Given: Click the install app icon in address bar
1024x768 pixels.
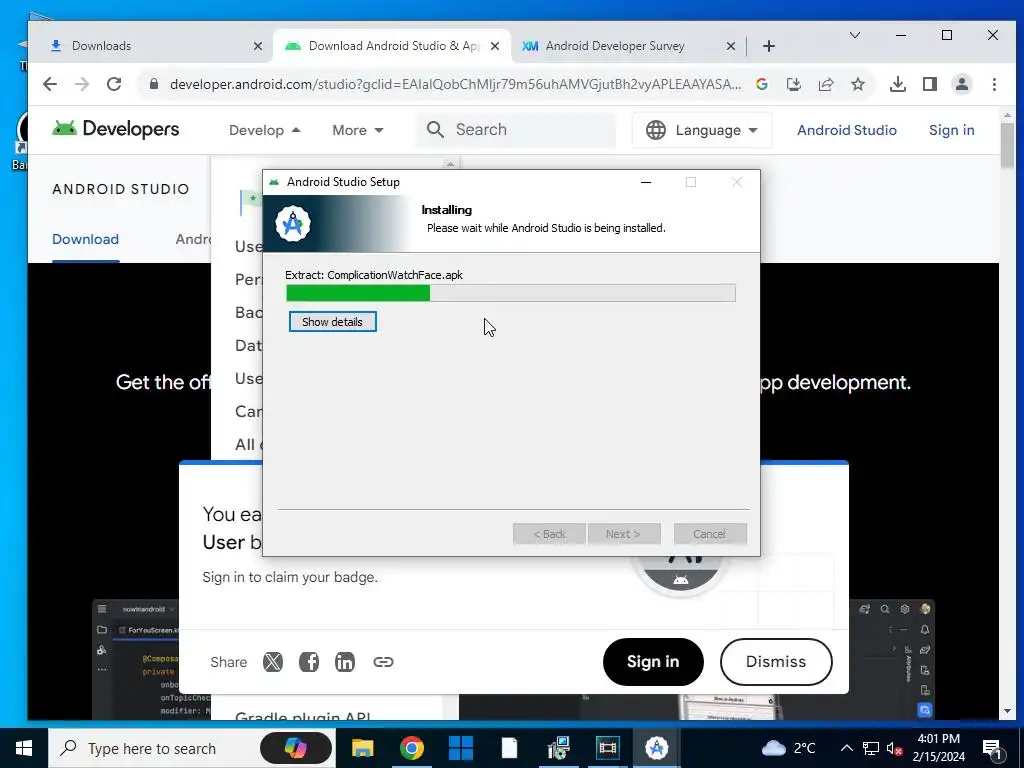Looking at the screenshot, I should [793, 84].
